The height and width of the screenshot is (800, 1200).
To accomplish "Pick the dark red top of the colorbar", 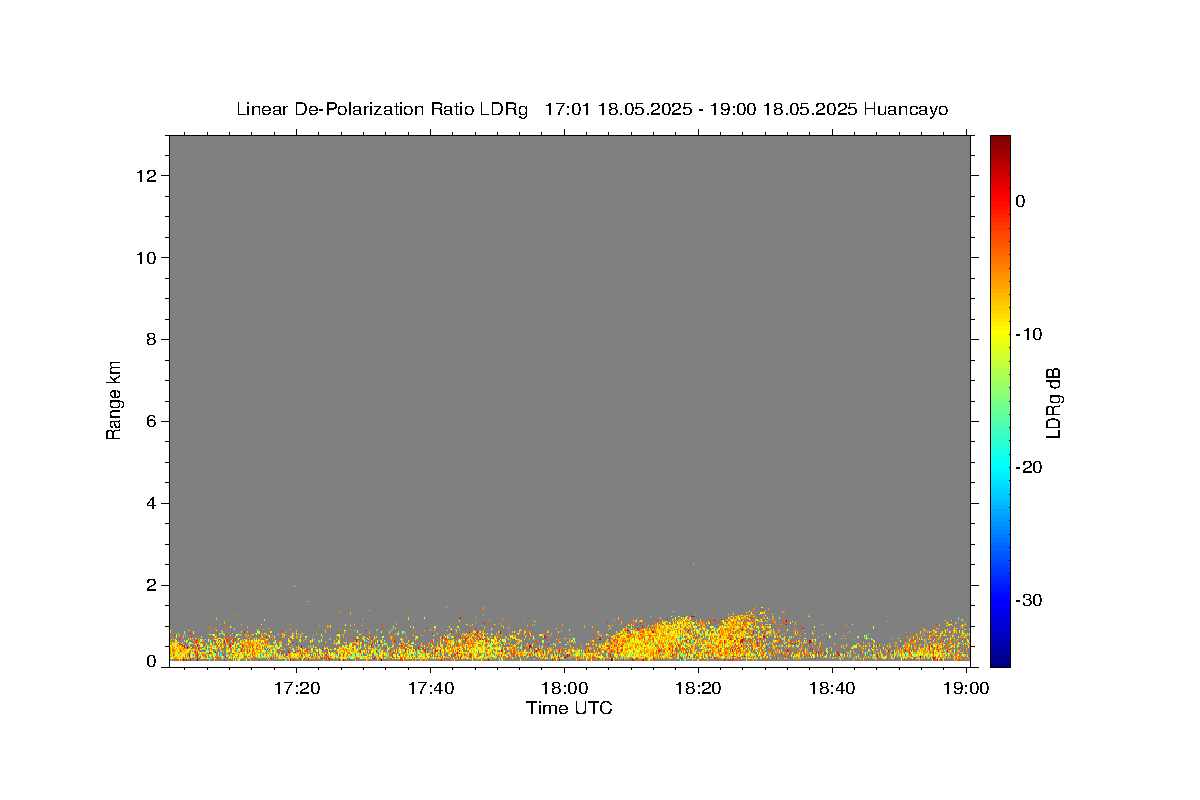I will pyautogui.click(x=1000, y=141).
